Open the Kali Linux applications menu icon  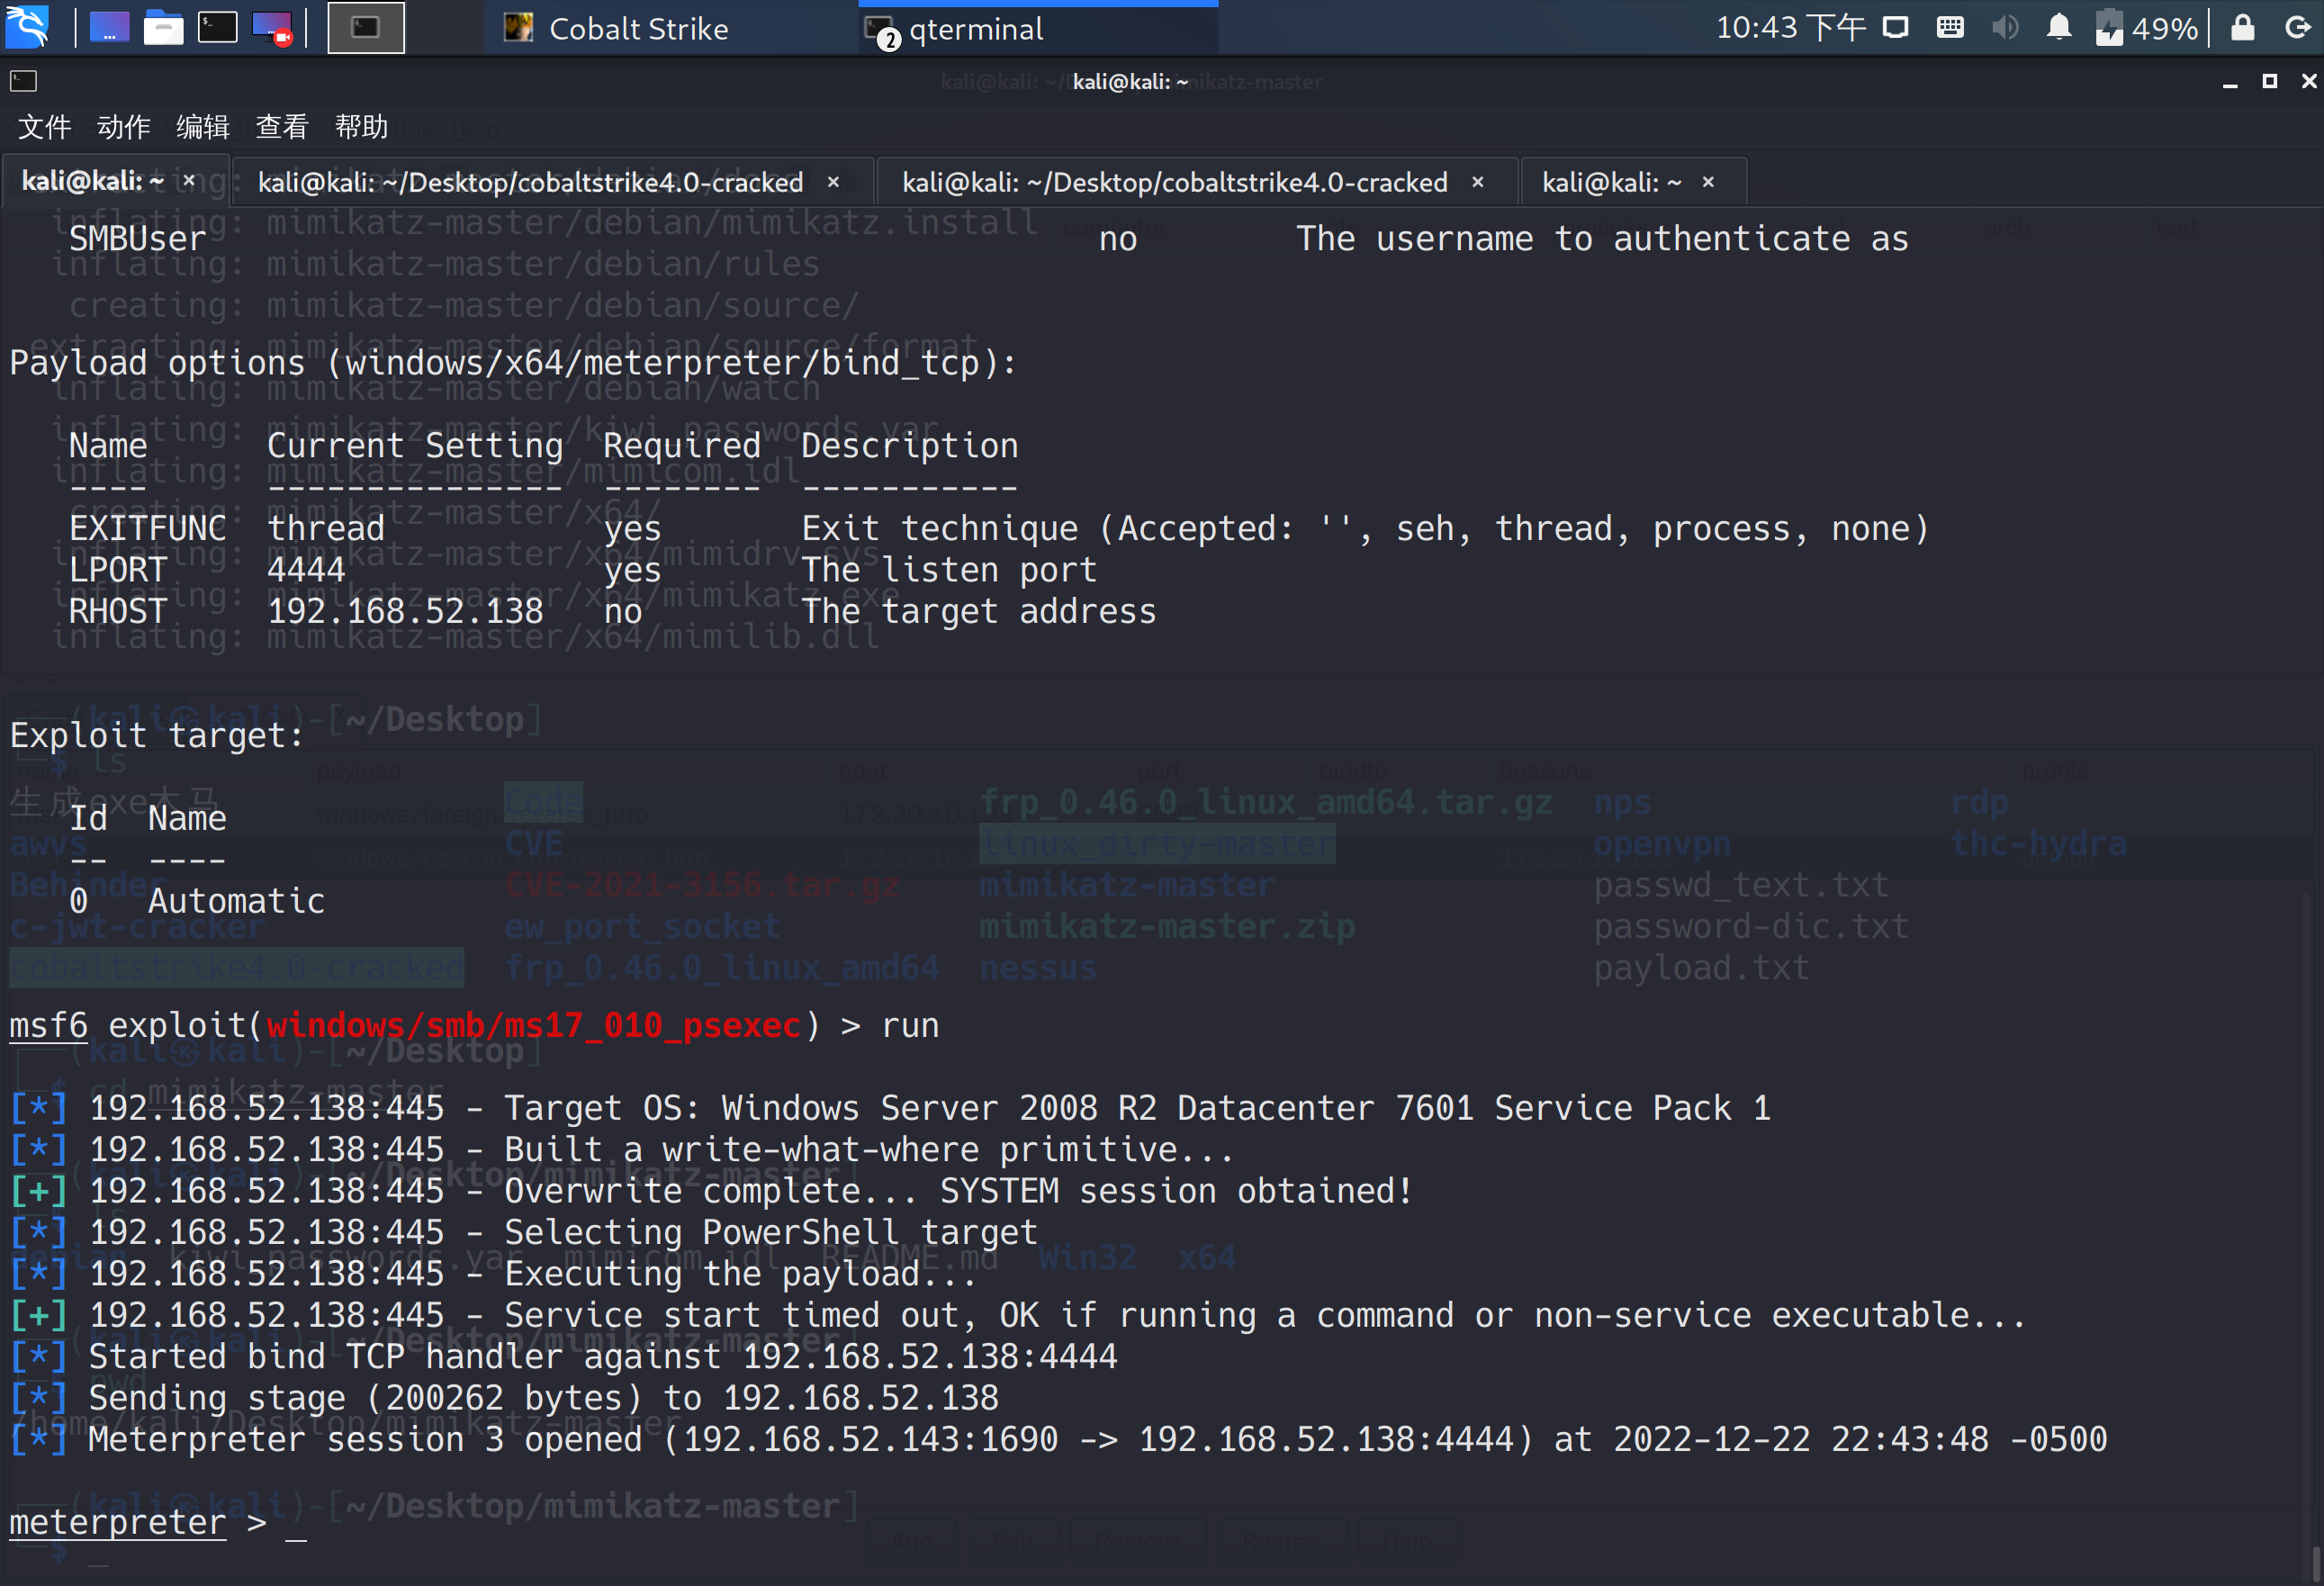27,27
